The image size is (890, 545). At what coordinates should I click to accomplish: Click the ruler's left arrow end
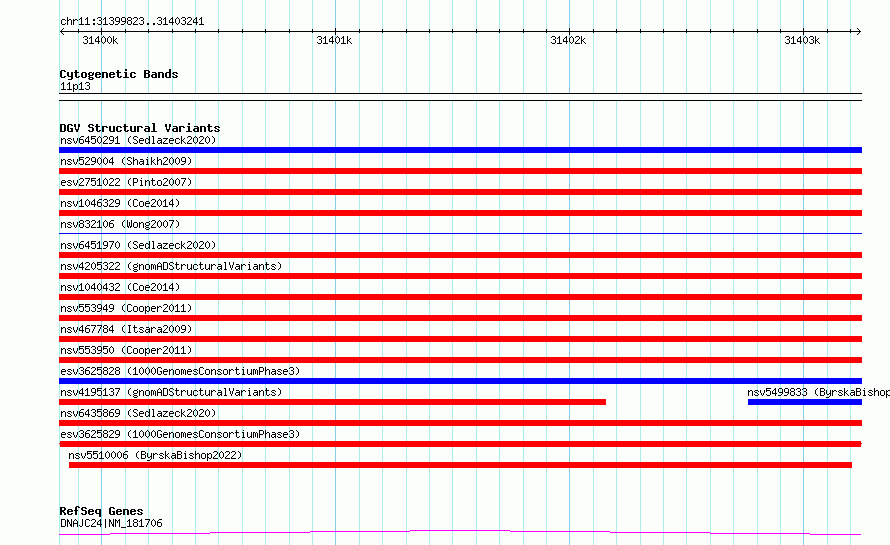(62, 32)
